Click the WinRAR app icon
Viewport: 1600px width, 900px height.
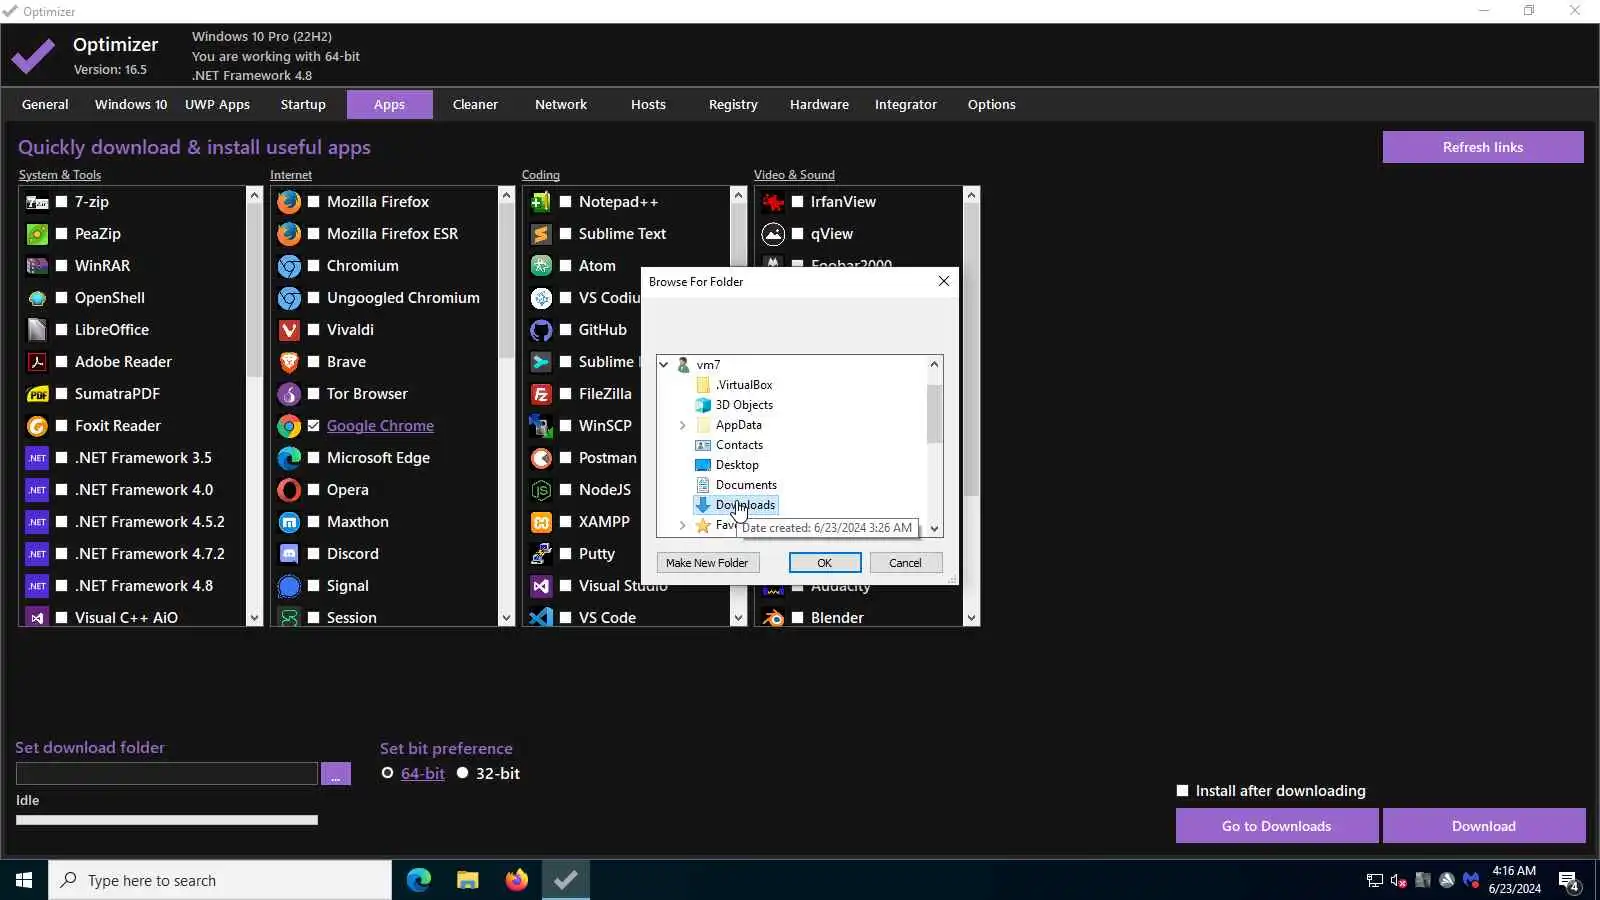[37, 266]
